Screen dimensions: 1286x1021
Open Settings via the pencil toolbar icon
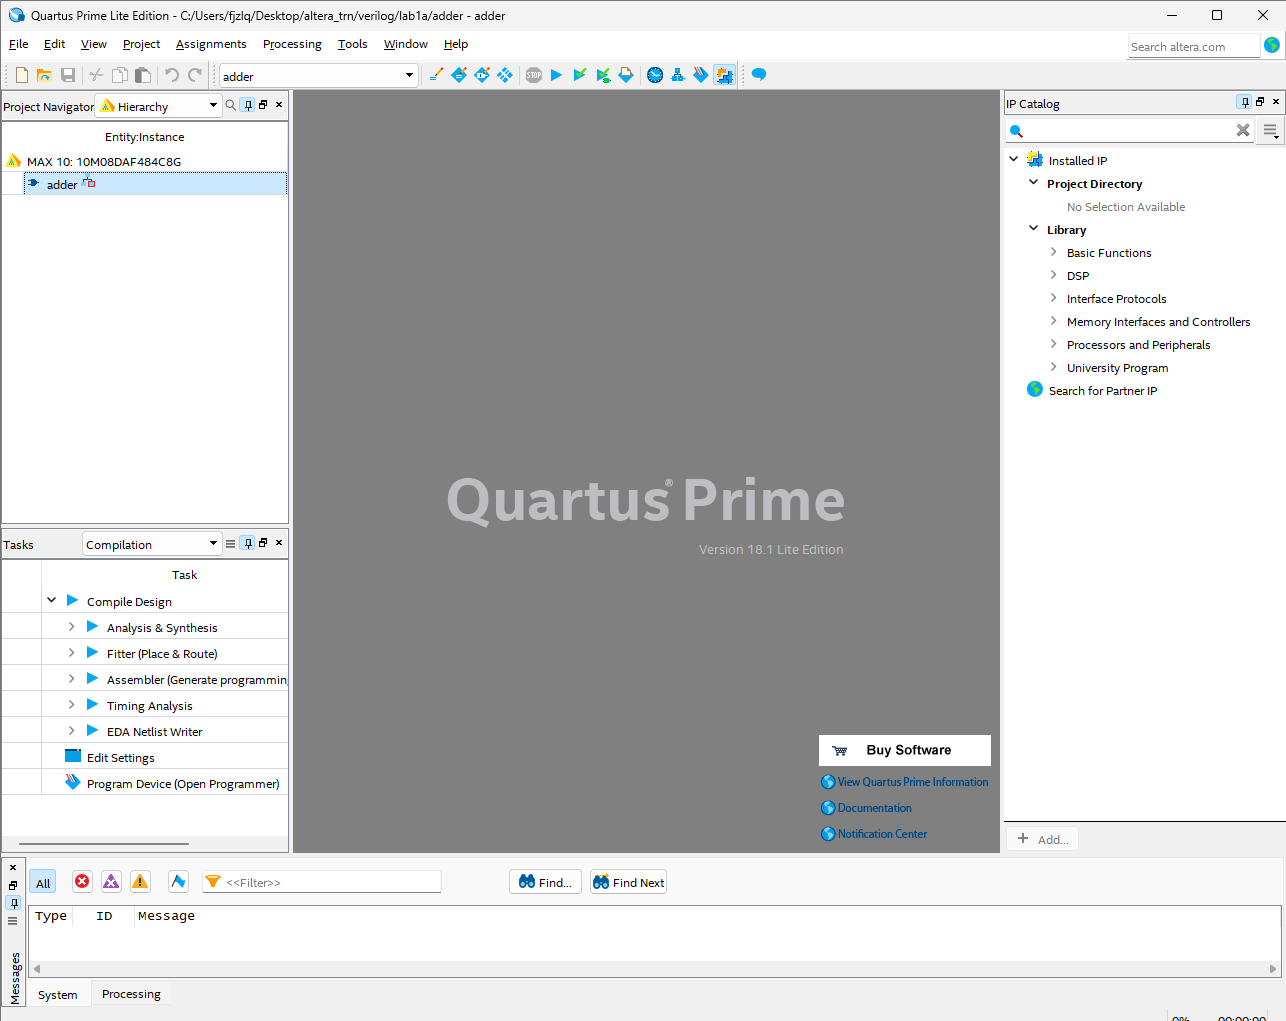point(436,75)
